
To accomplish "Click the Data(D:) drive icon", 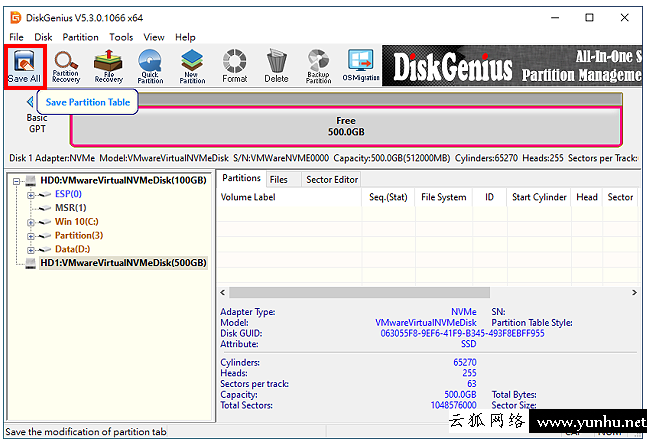I will pyautogui.click(x=45, y=250).
